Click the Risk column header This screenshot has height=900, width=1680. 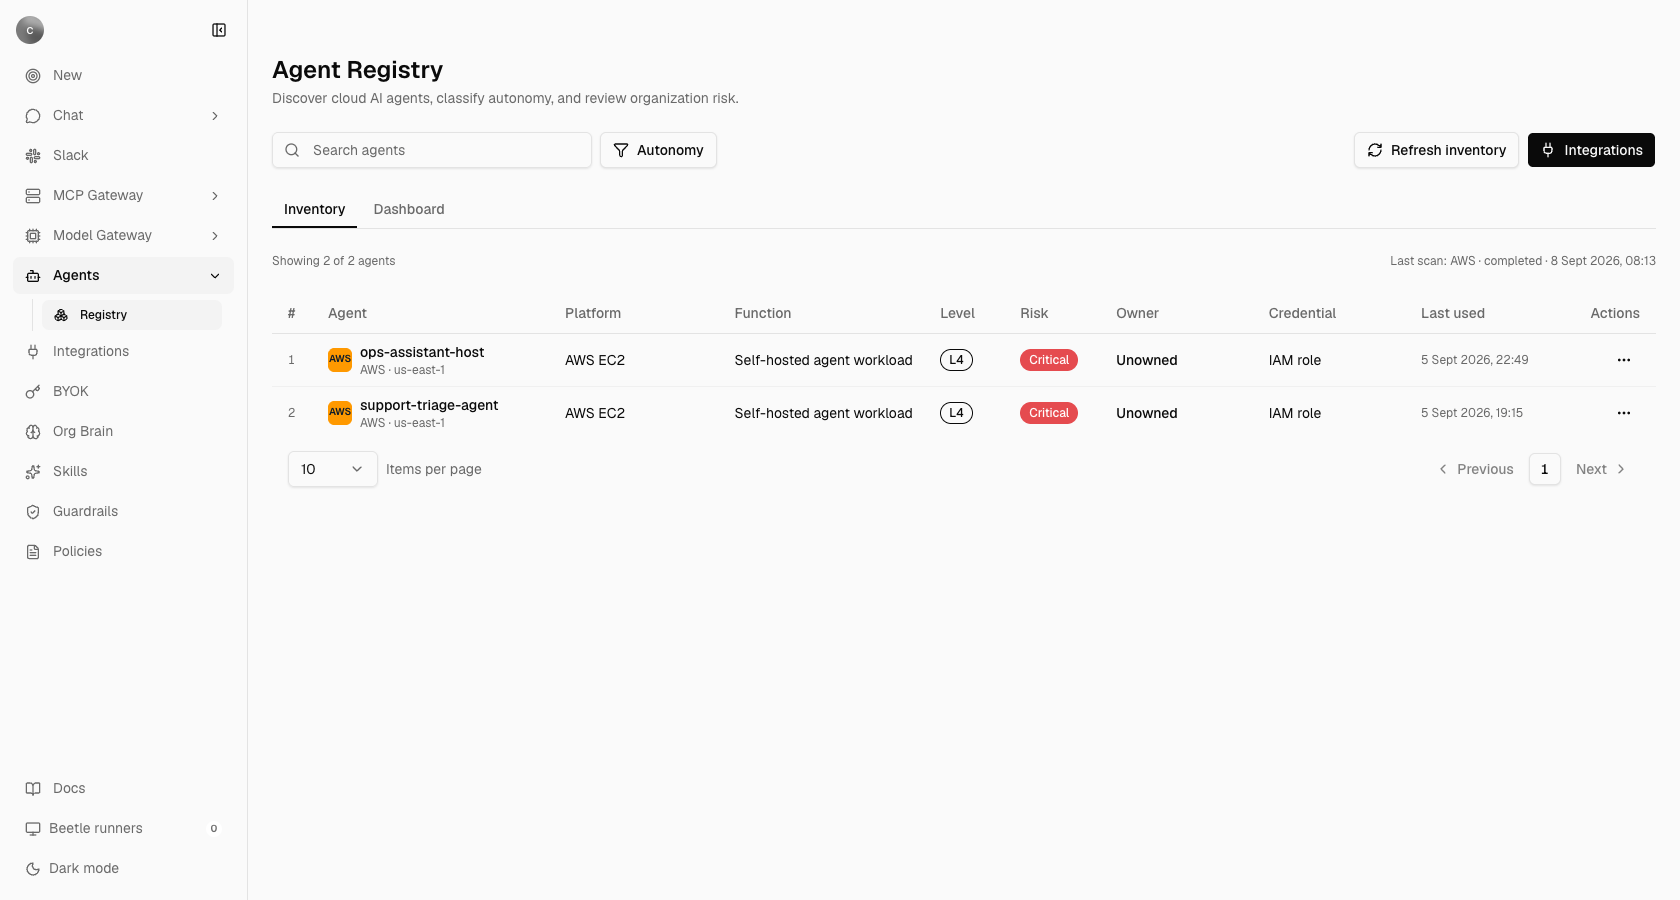coord(1034,313)
